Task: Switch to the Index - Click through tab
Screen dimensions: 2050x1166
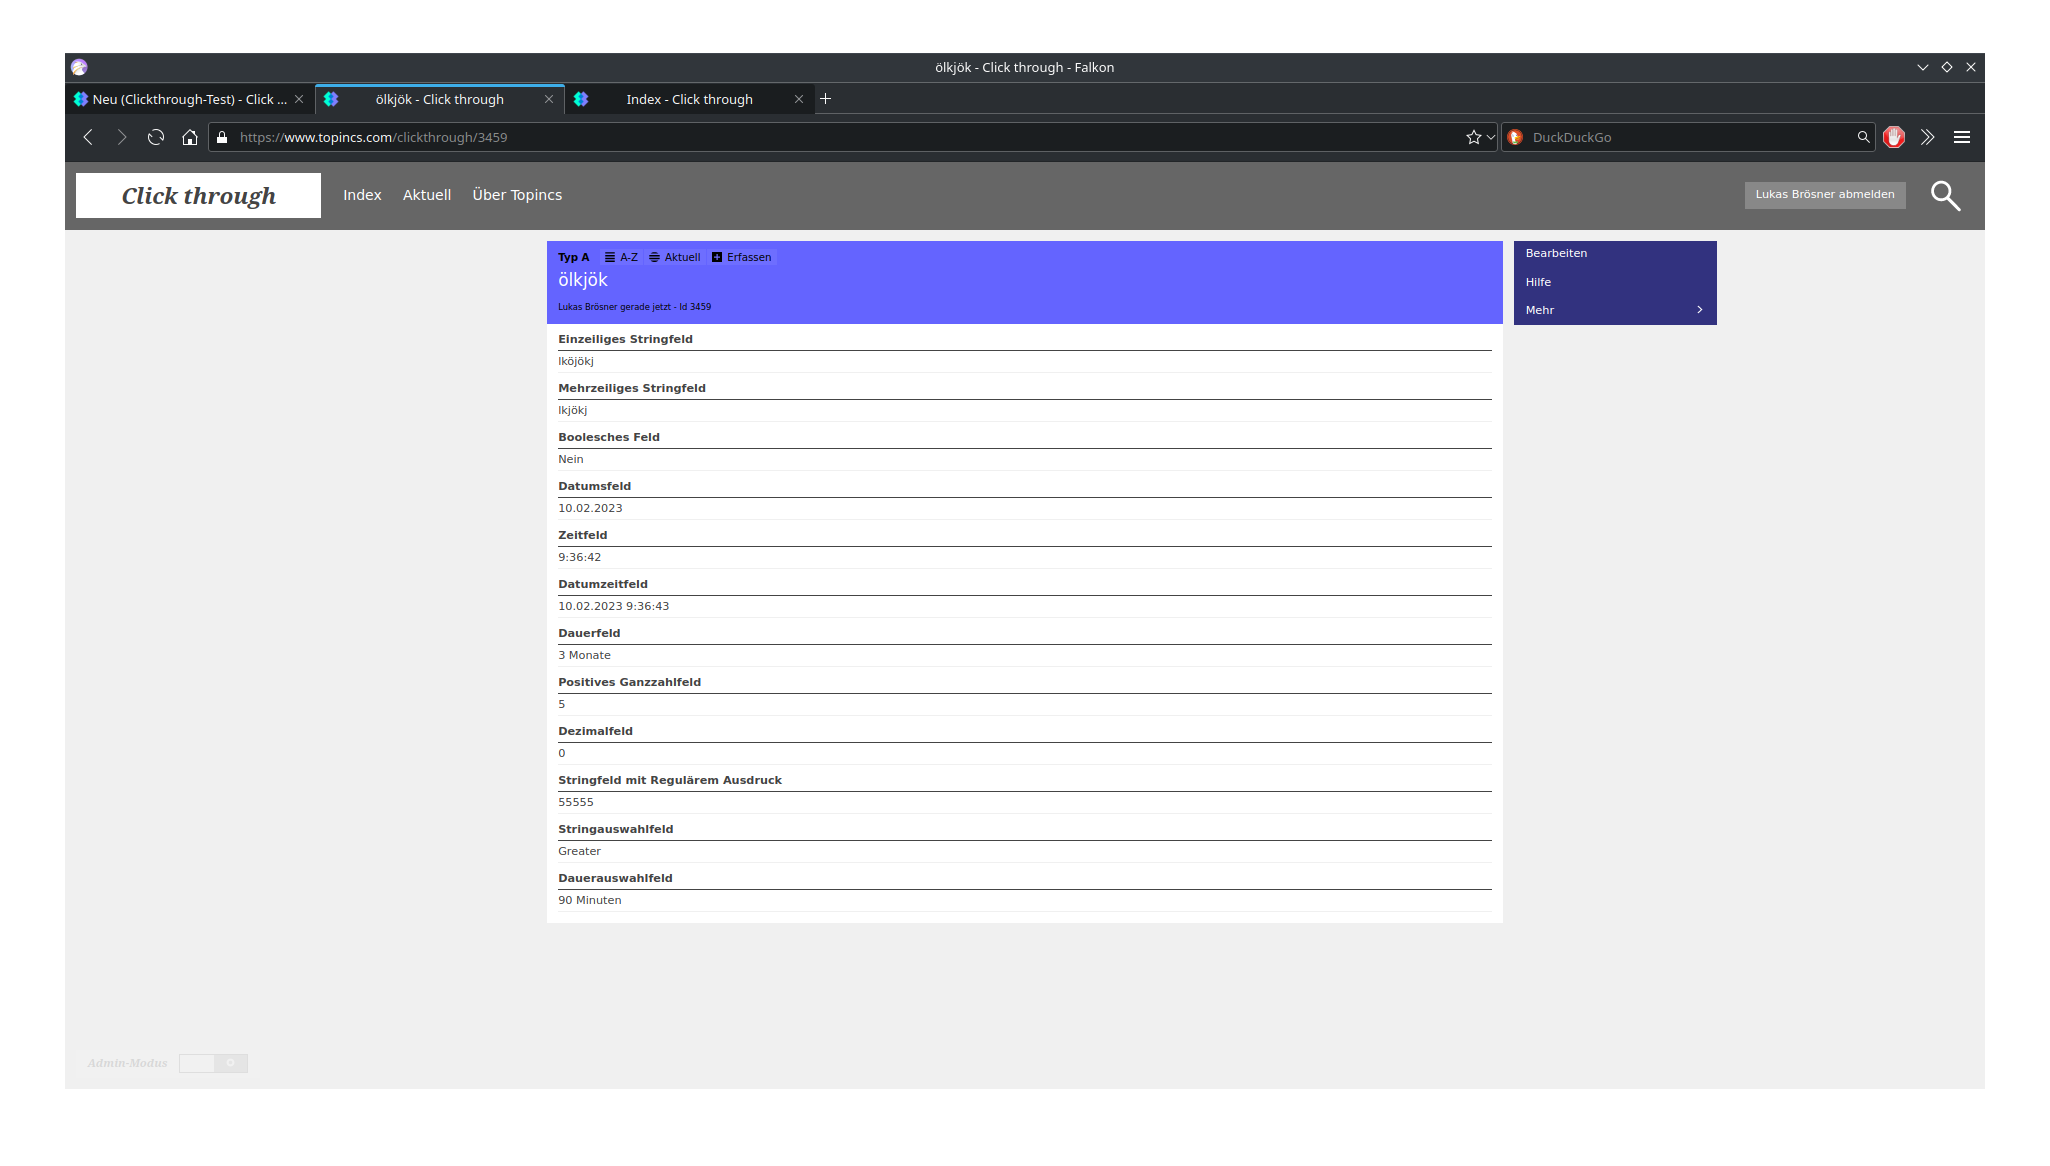Action: coord(689,99)
